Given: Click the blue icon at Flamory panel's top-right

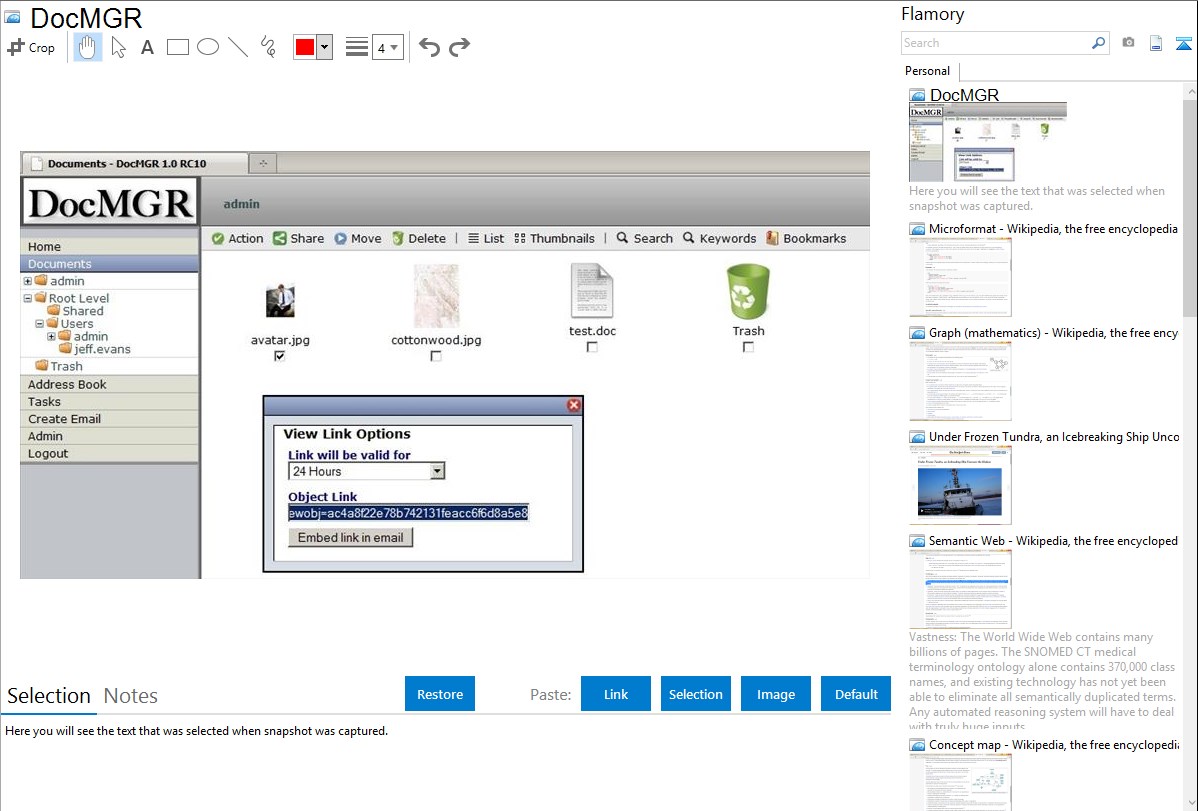Looking at the screenshot, I should click(x=1183, y=43).
